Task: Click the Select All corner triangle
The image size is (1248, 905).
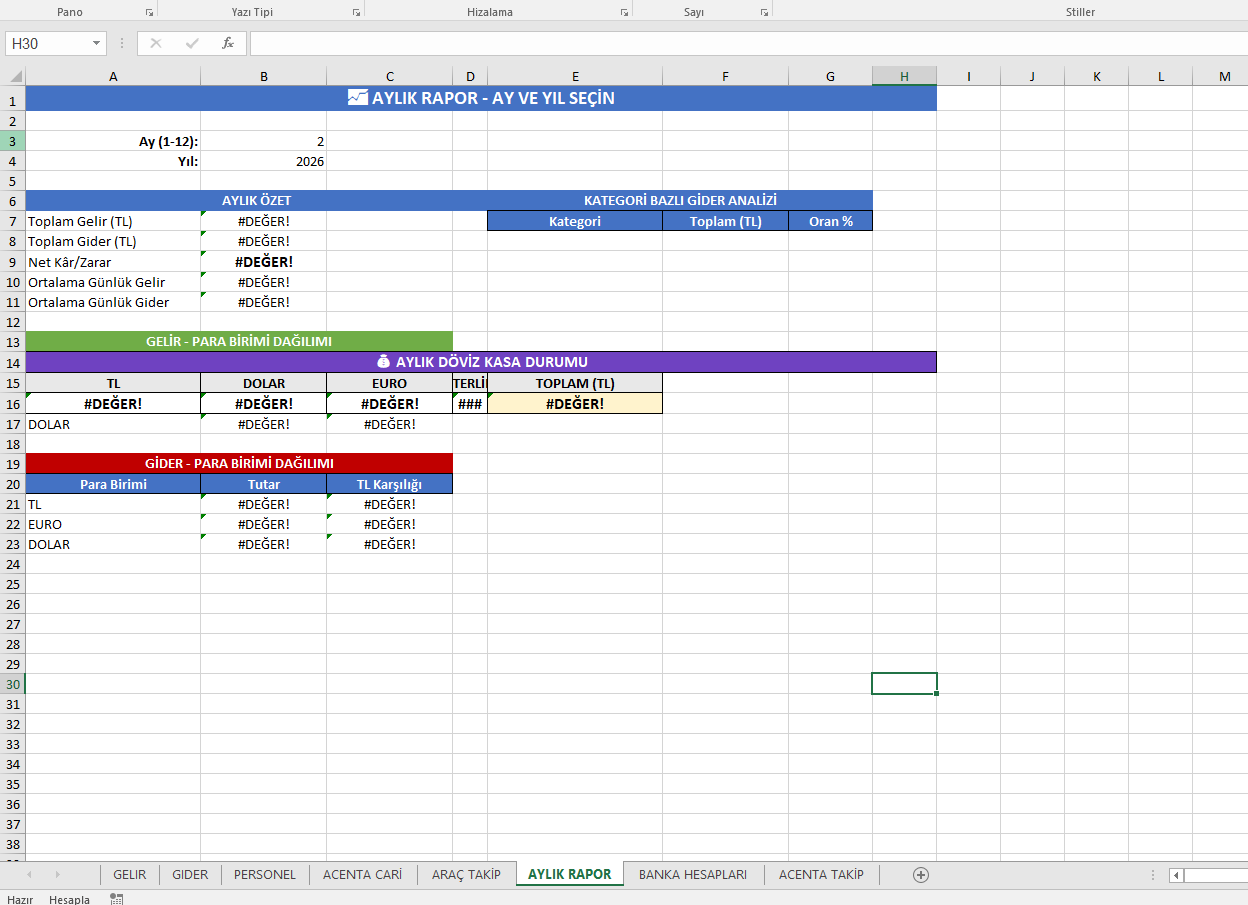Action: pyautogui.click(x=13, y=77)
